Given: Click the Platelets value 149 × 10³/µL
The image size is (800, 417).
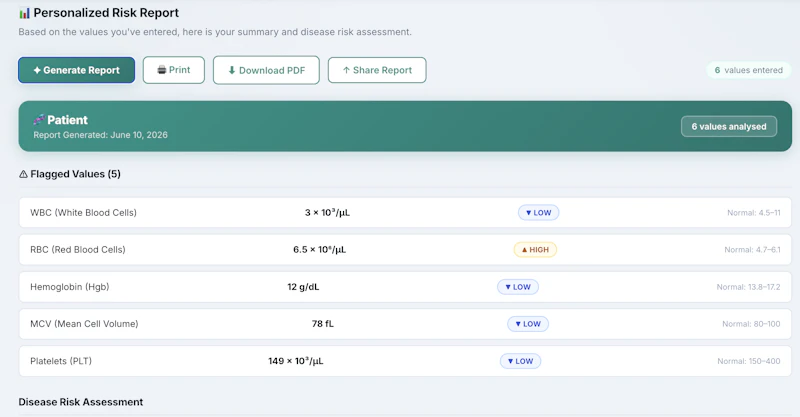Looking at the screenshot, I should [296, 361].
